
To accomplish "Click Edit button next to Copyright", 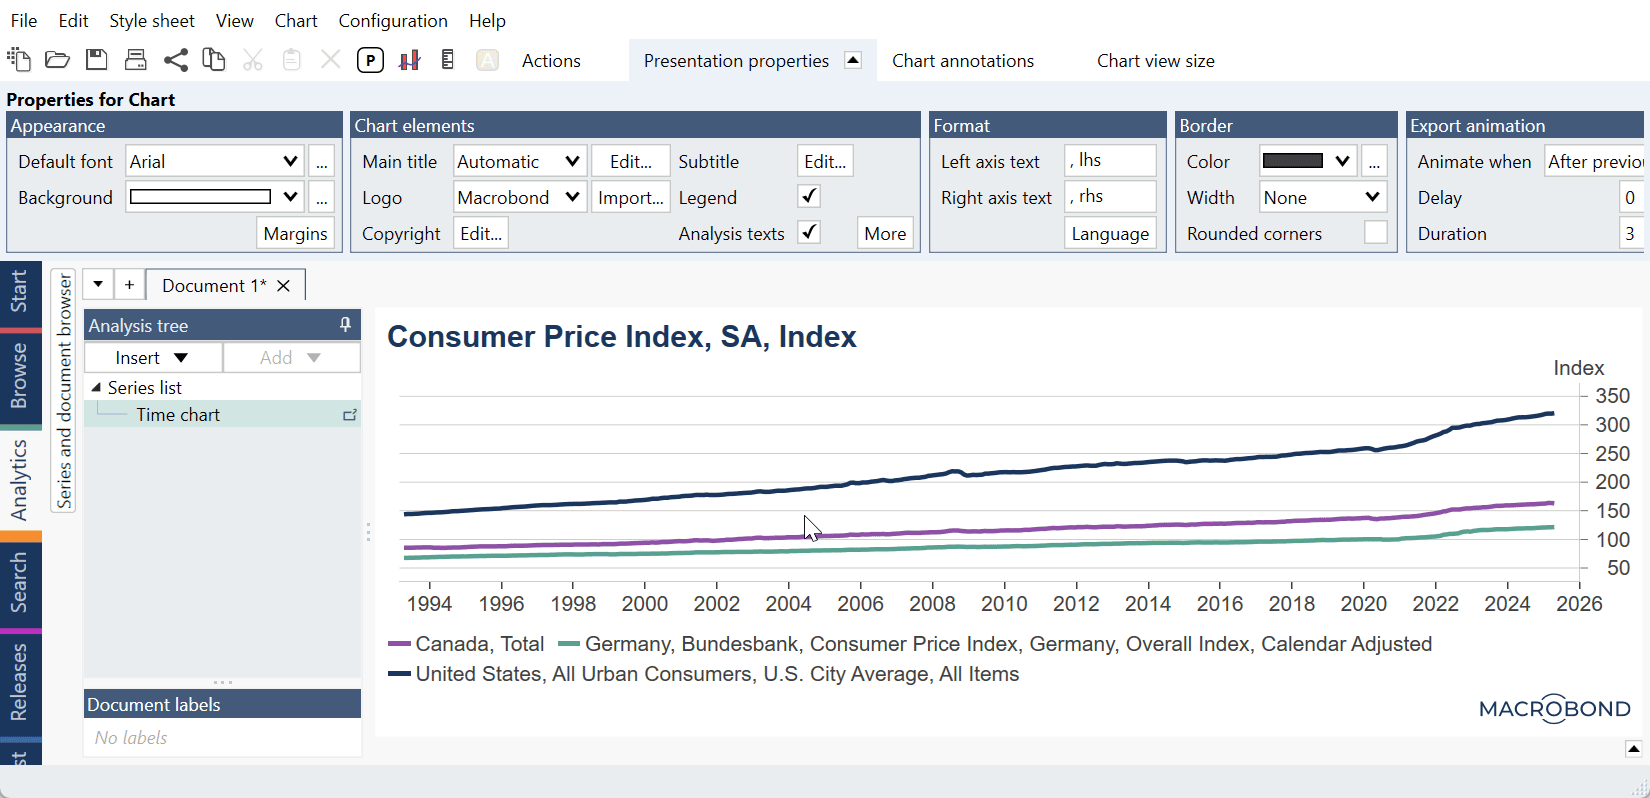I will click(481, 233).
